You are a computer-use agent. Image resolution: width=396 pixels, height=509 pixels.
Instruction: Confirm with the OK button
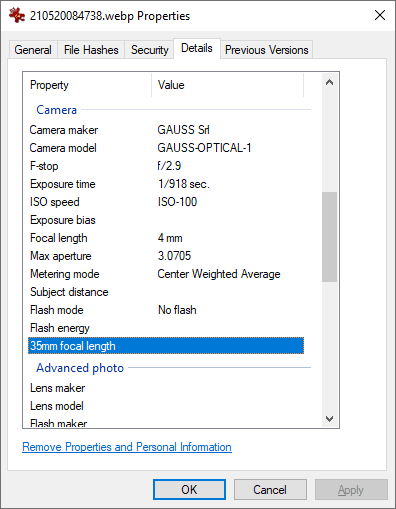coord(189,489)
